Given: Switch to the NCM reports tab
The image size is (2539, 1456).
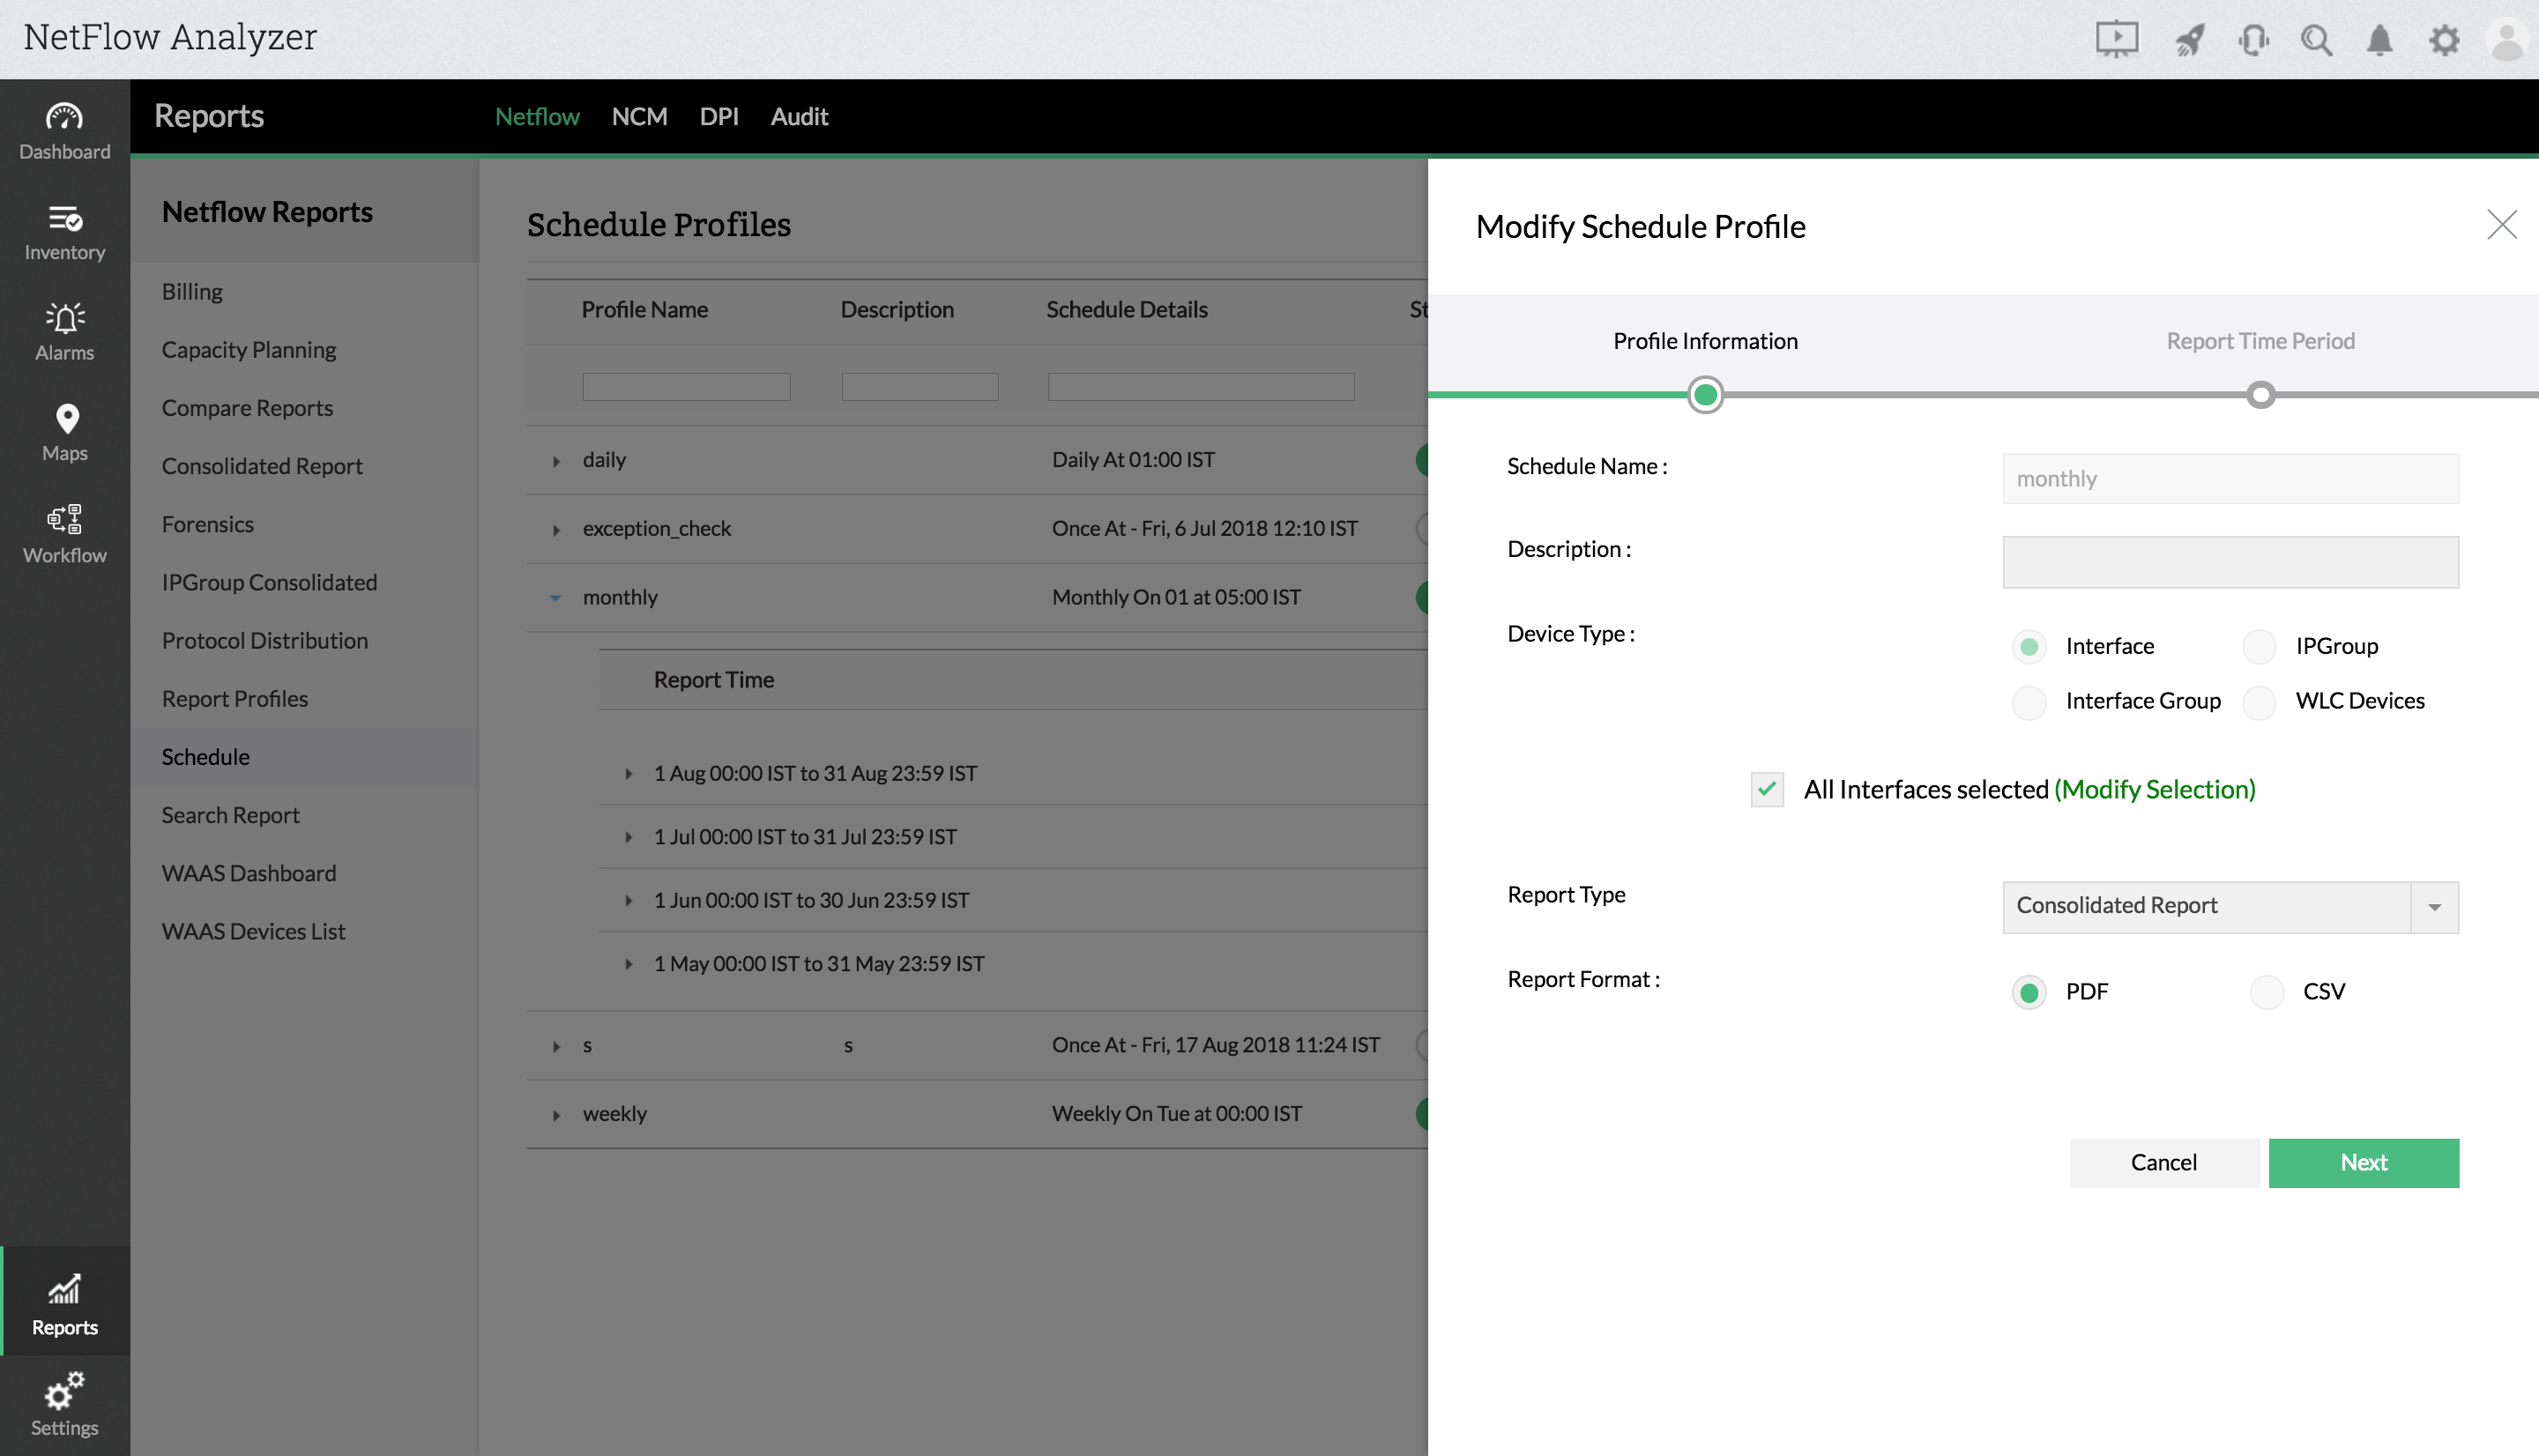Looking at the screenshot, I should (x=639, y=116).
